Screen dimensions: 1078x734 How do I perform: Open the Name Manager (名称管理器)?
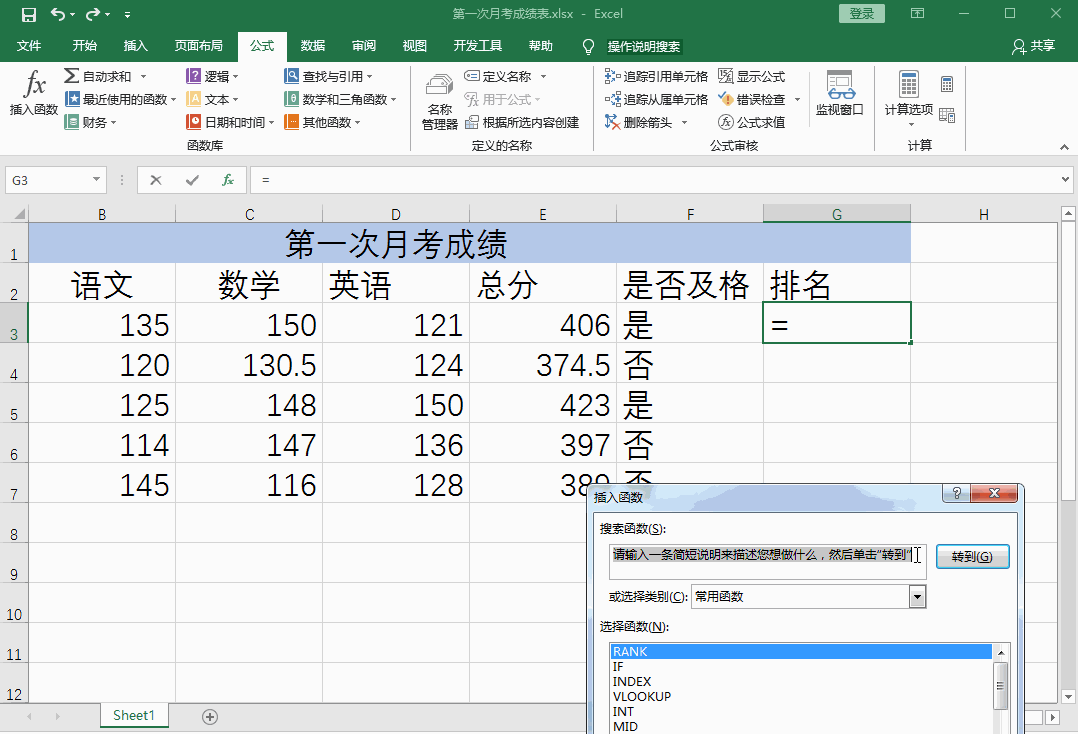tap(439, 101)
